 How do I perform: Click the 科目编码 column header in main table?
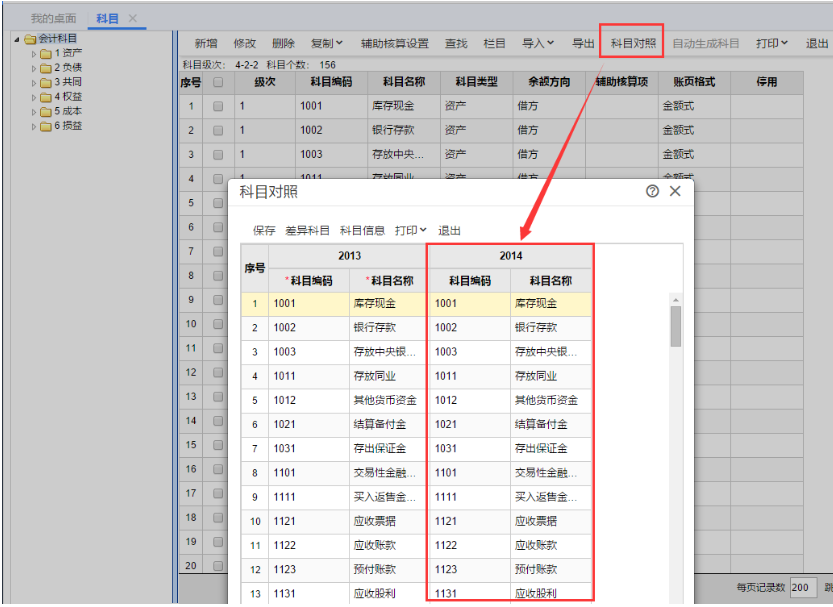[x=331, y=82]
